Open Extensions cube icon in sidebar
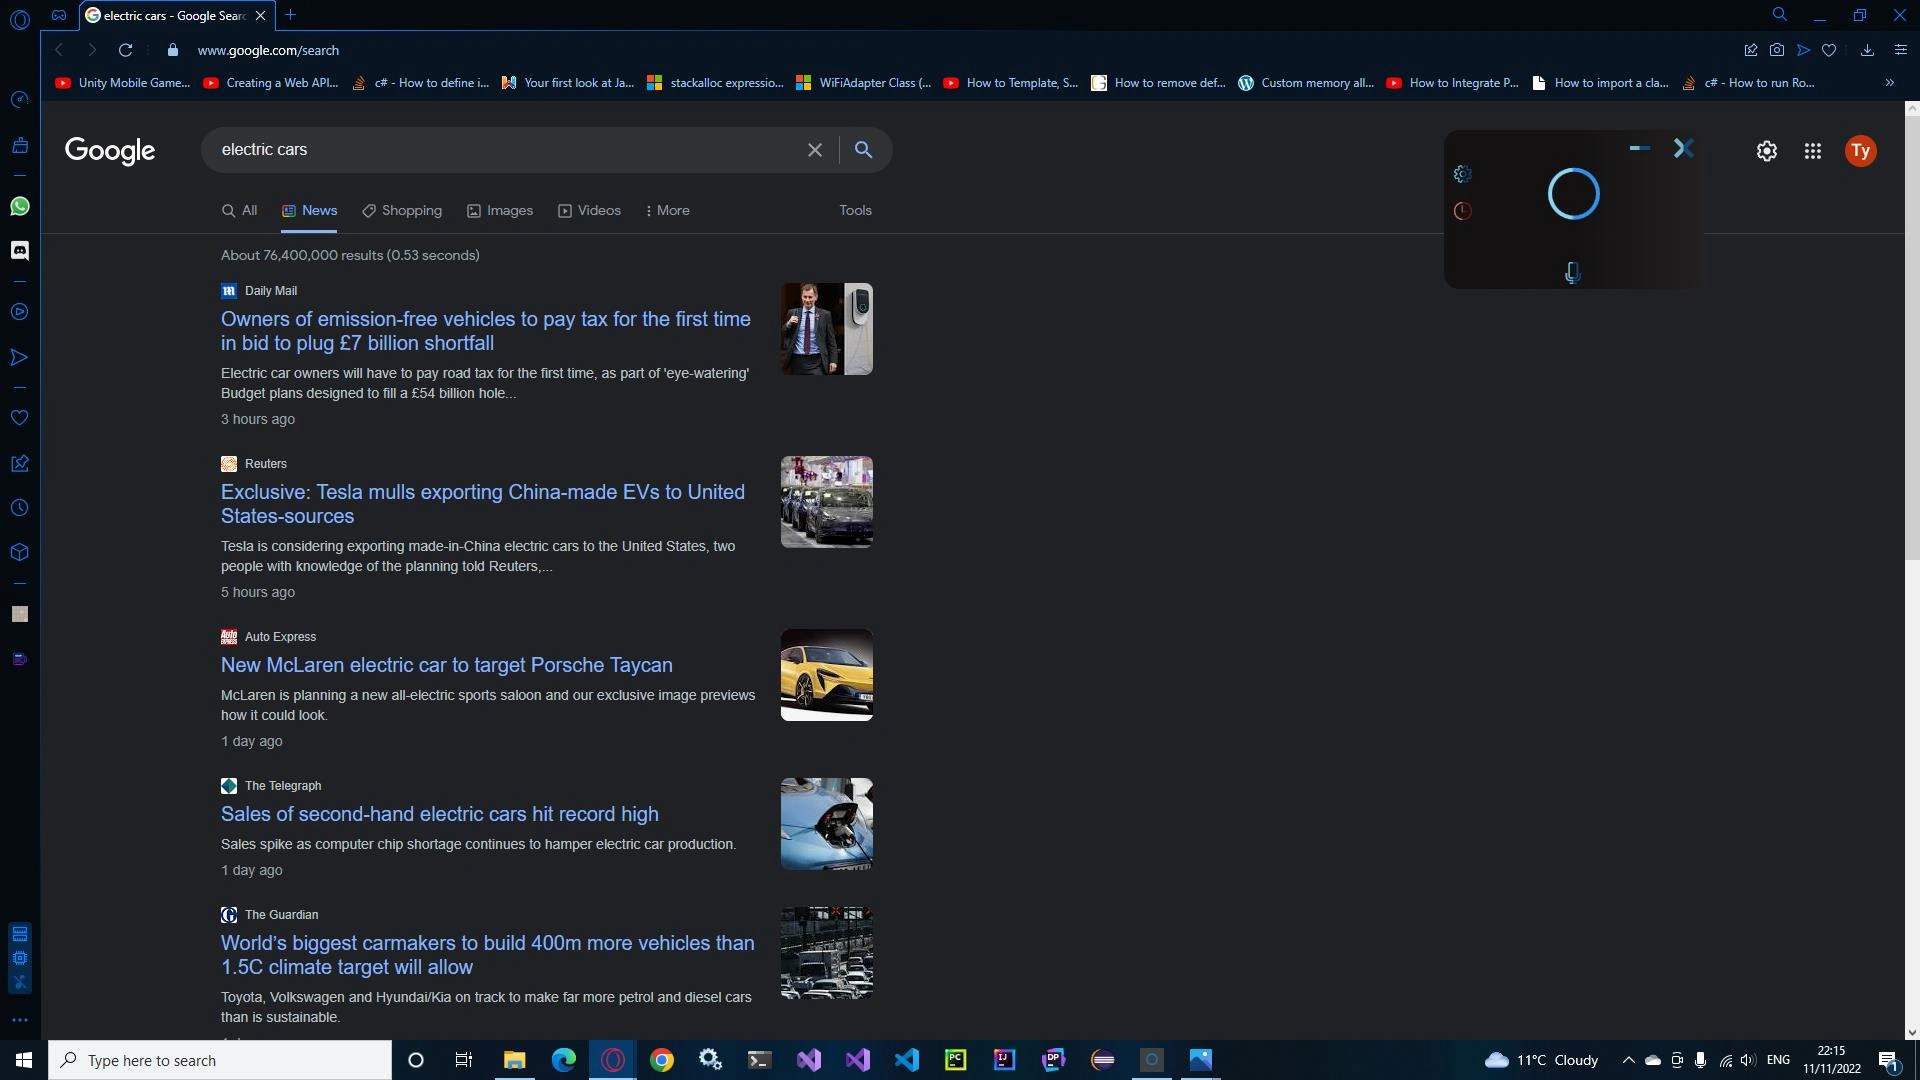Image resolution: width=1920 pixels, height=1080 pixels. pyautogui.click(x=20, y=552)
